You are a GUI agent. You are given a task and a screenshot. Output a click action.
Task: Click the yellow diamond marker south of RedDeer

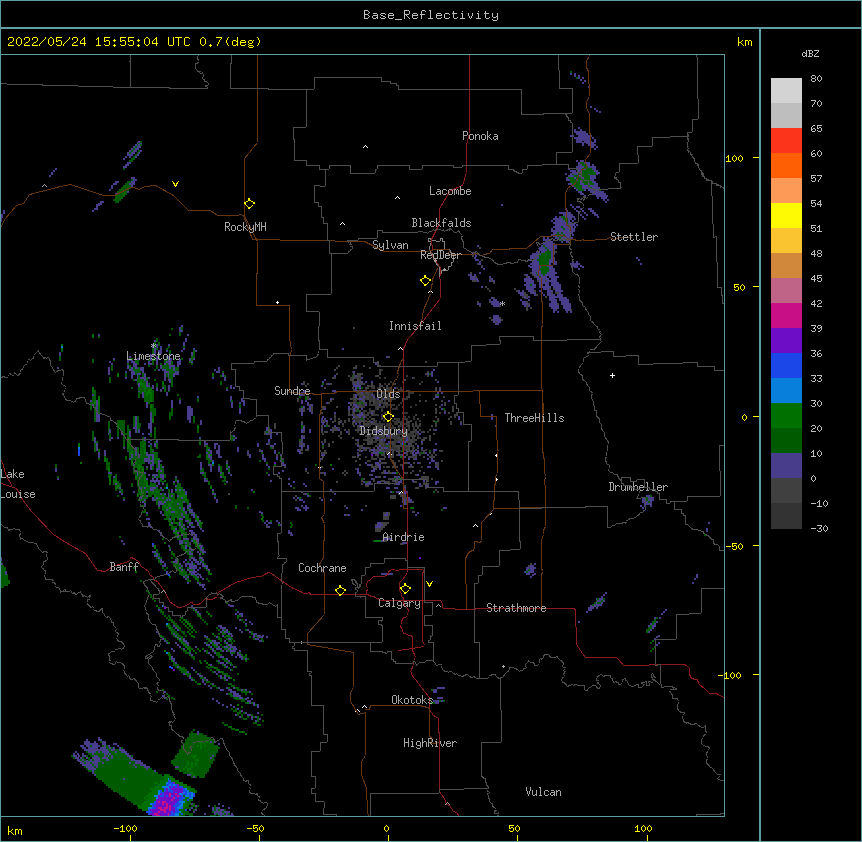pos(425,281)
